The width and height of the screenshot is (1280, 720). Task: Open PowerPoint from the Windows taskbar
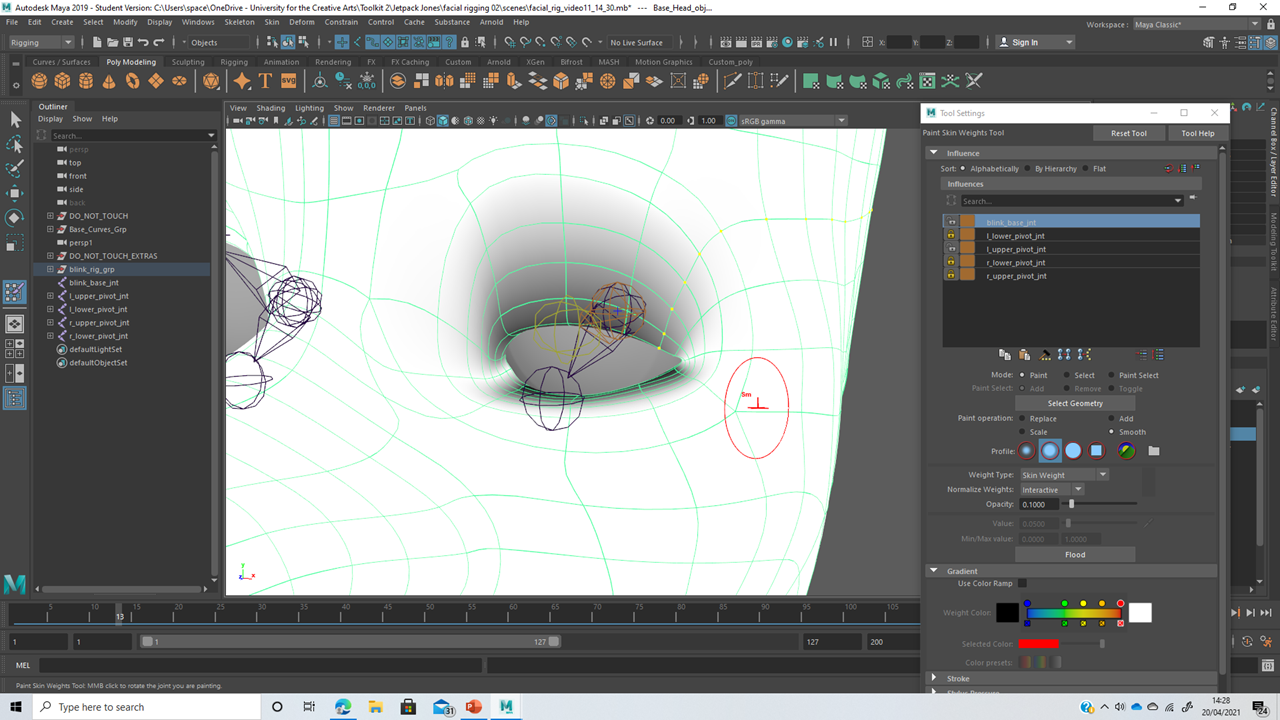point(474,707)
